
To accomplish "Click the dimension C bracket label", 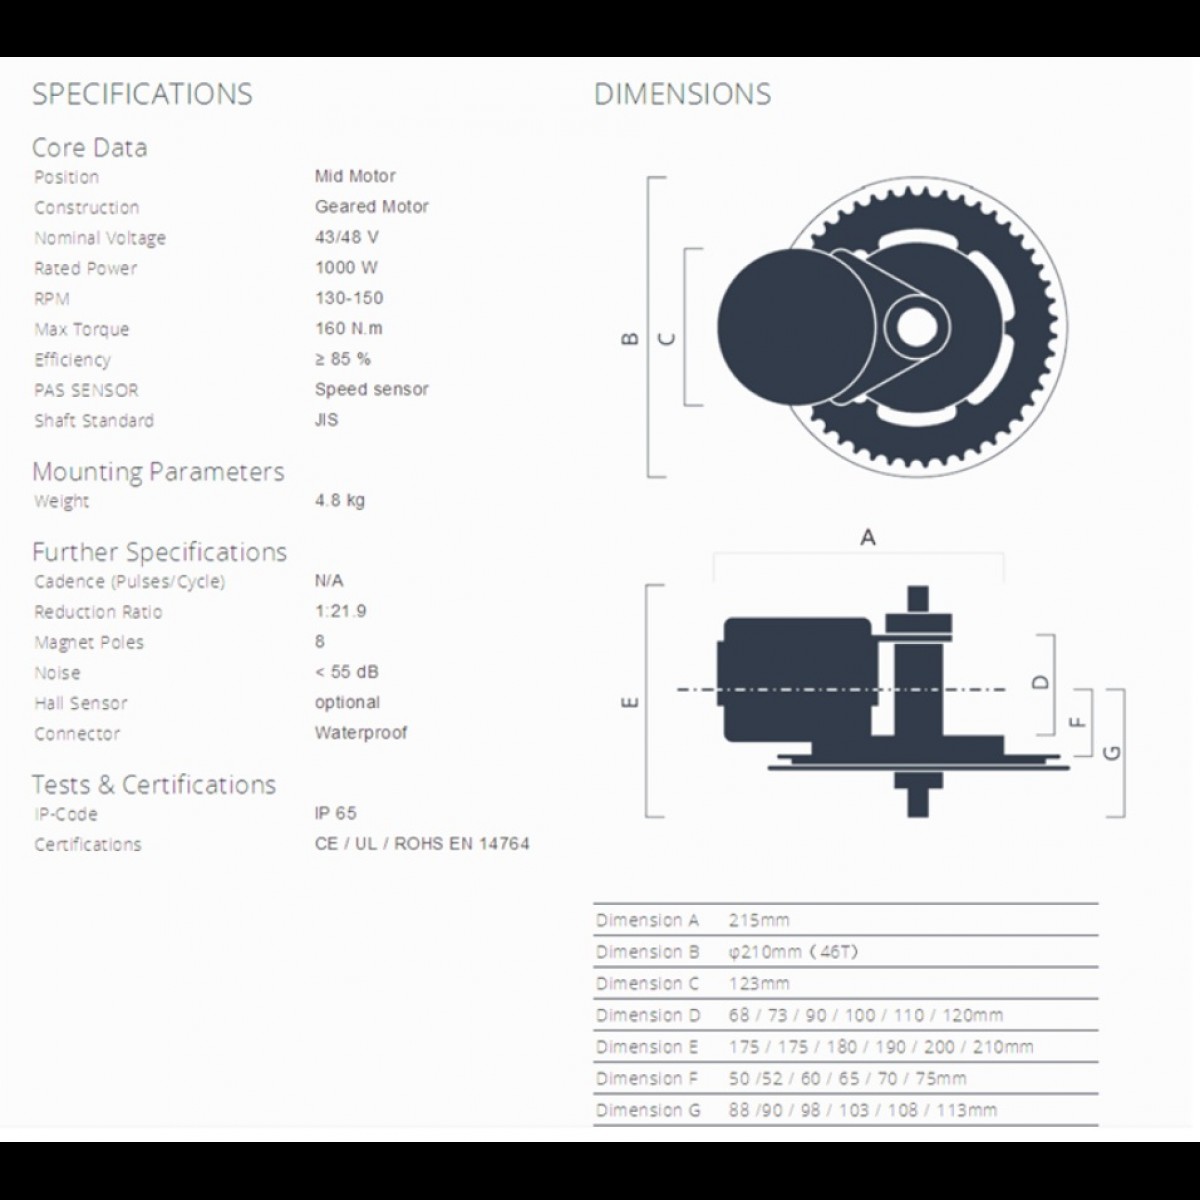I will pyautogui.click(x=668, y=339).
